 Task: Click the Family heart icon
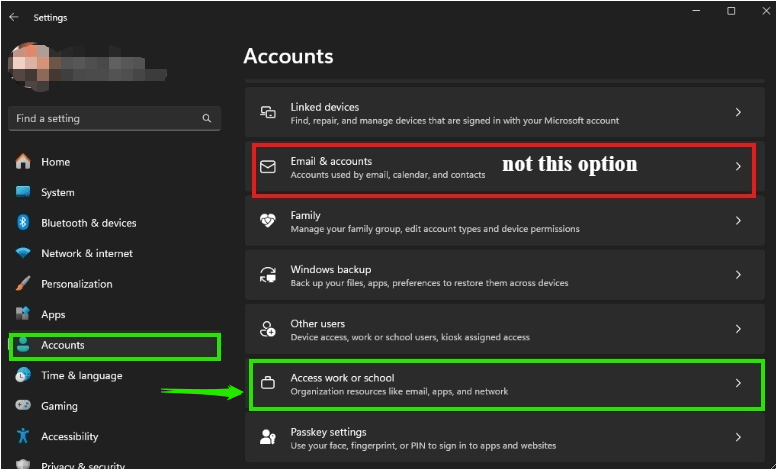(x=268, y=220)
